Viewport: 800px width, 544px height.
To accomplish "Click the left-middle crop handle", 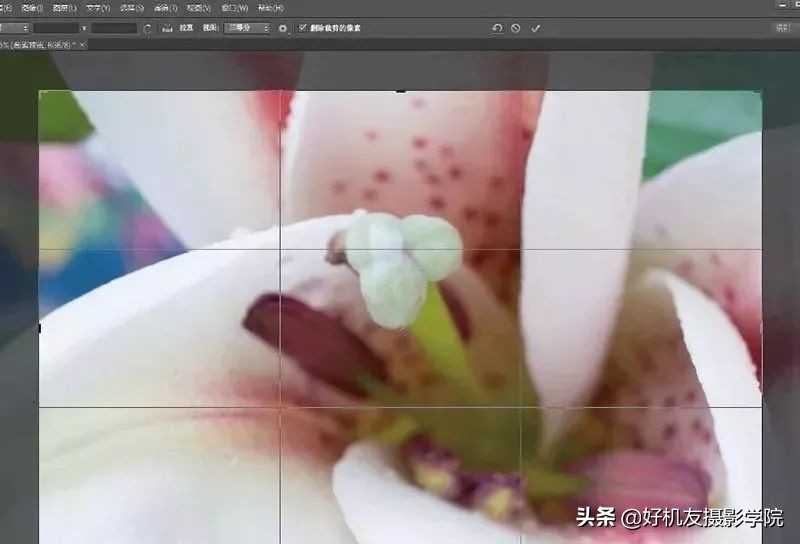I will tap(40, 329).
